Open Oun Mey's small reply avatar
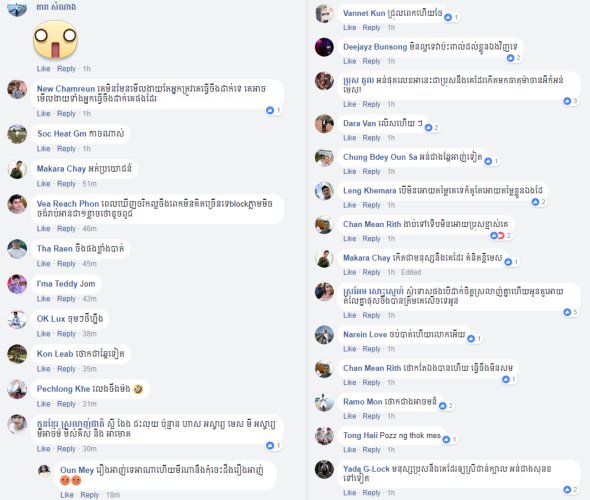 click(44, 471)
